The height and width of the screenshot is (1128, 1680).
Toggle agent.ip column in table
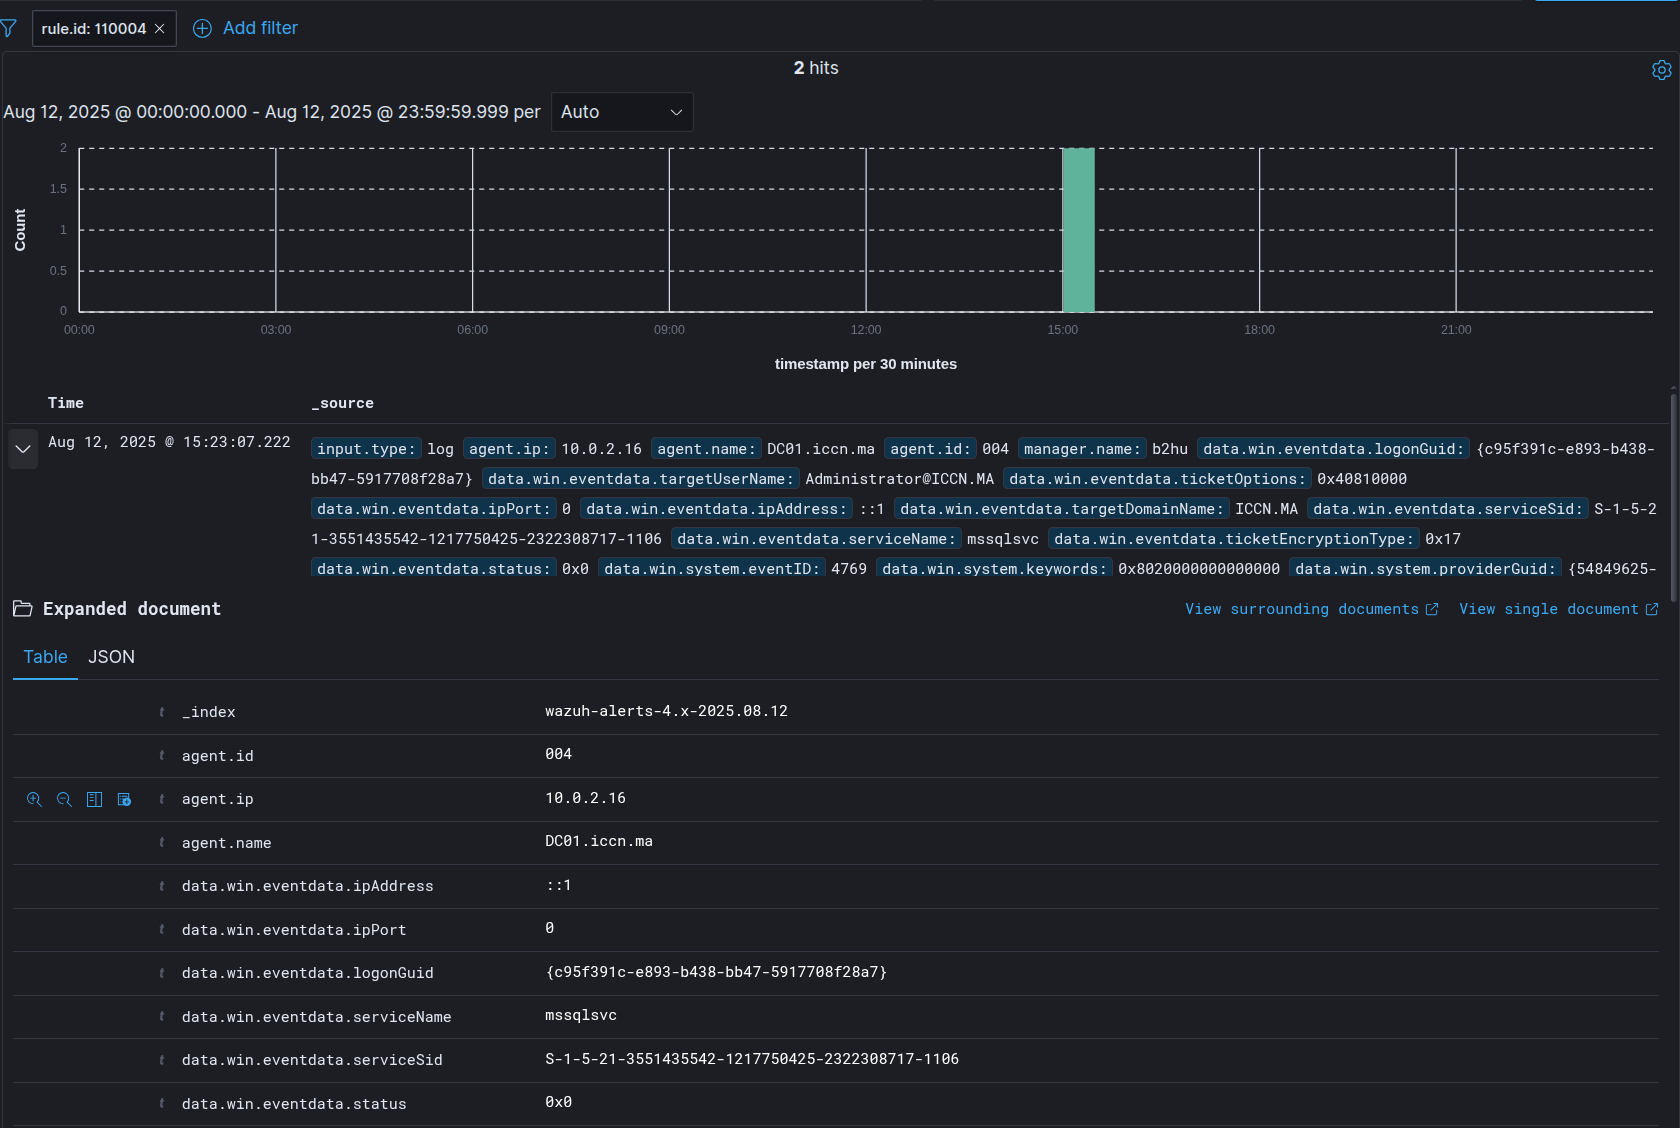click(x=94, y=799)
